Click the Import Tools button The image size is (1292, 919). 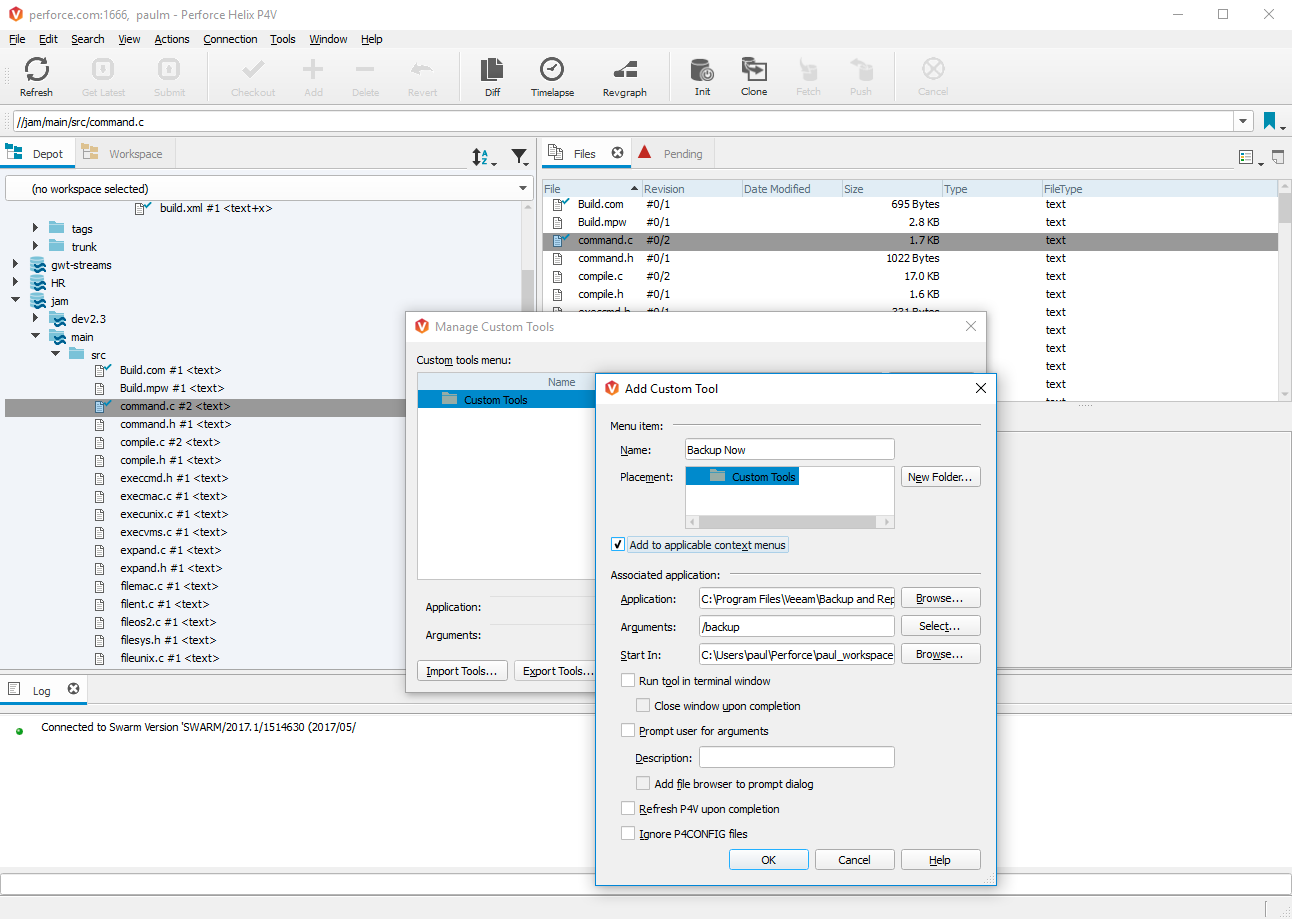[462, 670]
